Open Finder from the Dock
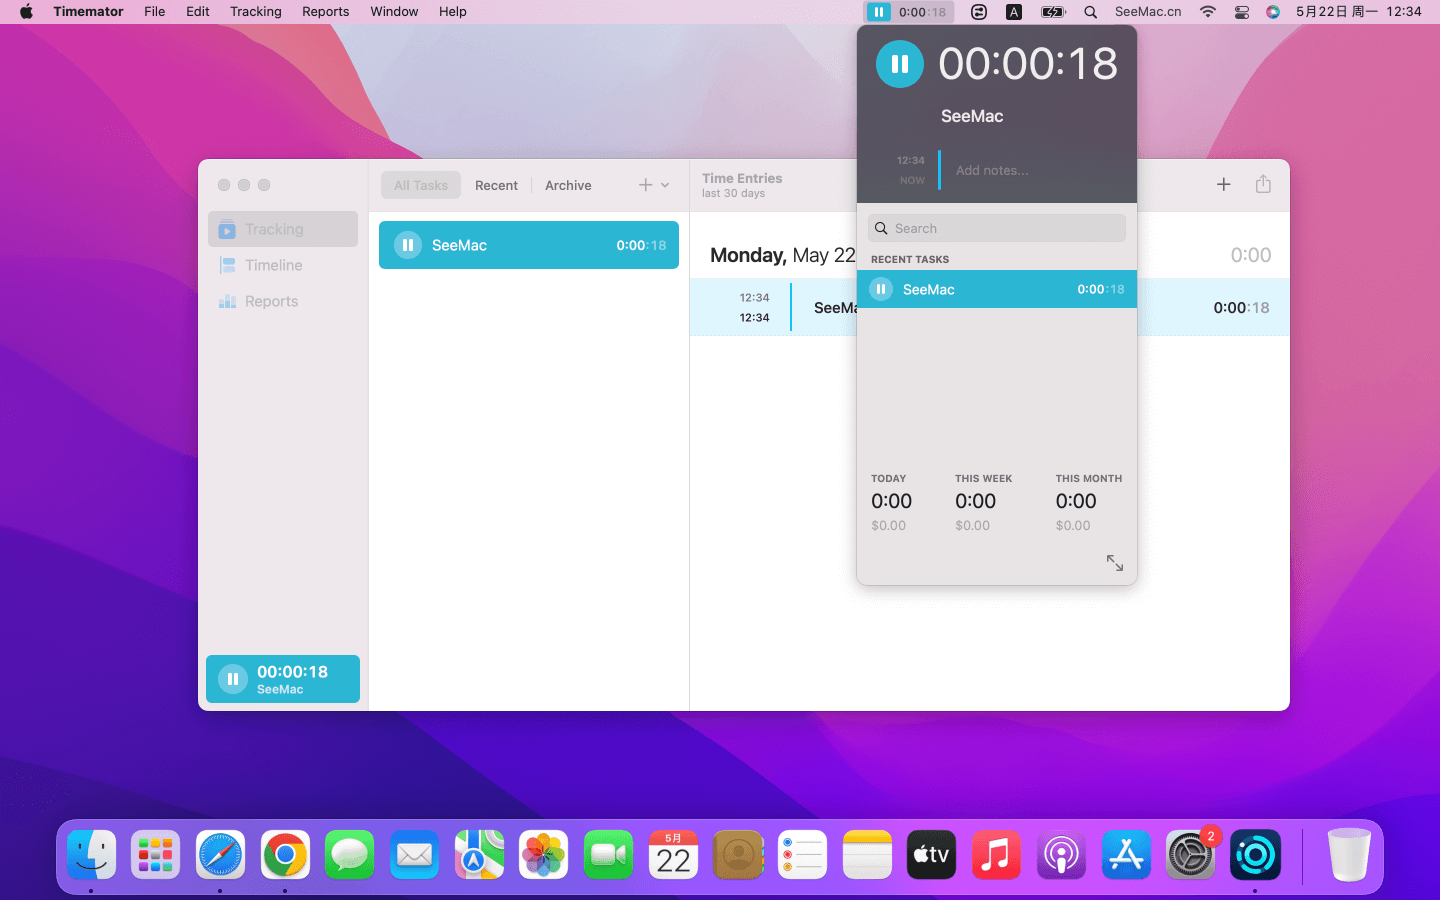Screen dimensions: 1440x900 (x=91, y=855)
